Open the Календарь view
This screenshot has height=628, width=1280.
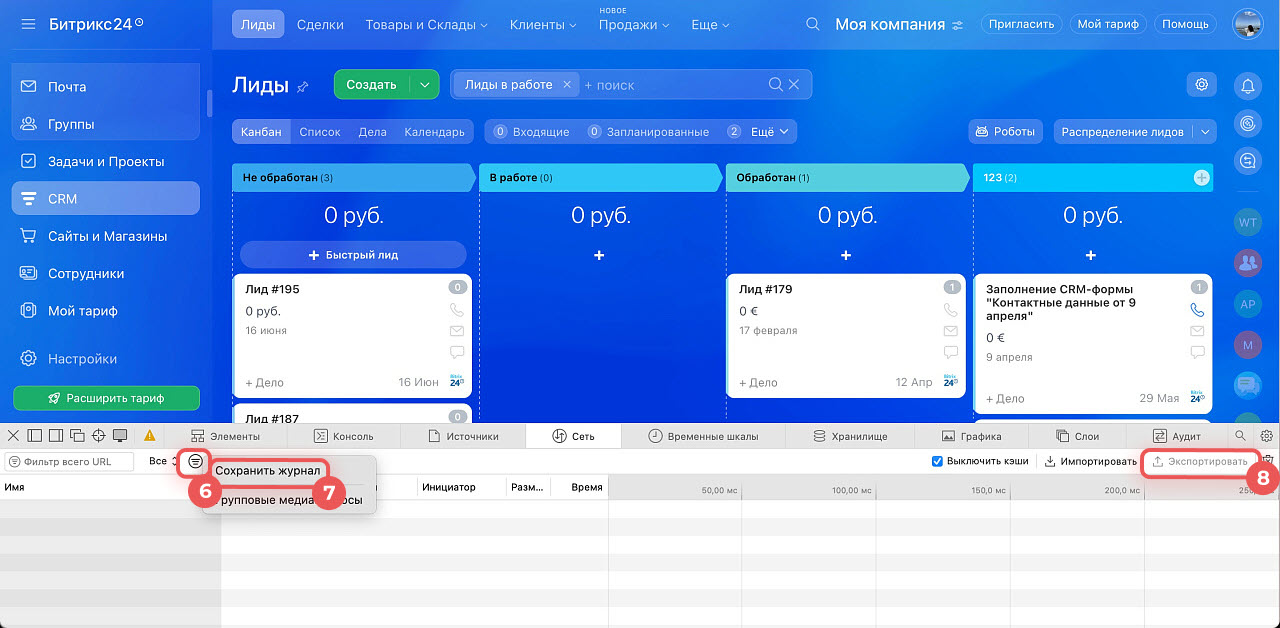coord(434,132)
